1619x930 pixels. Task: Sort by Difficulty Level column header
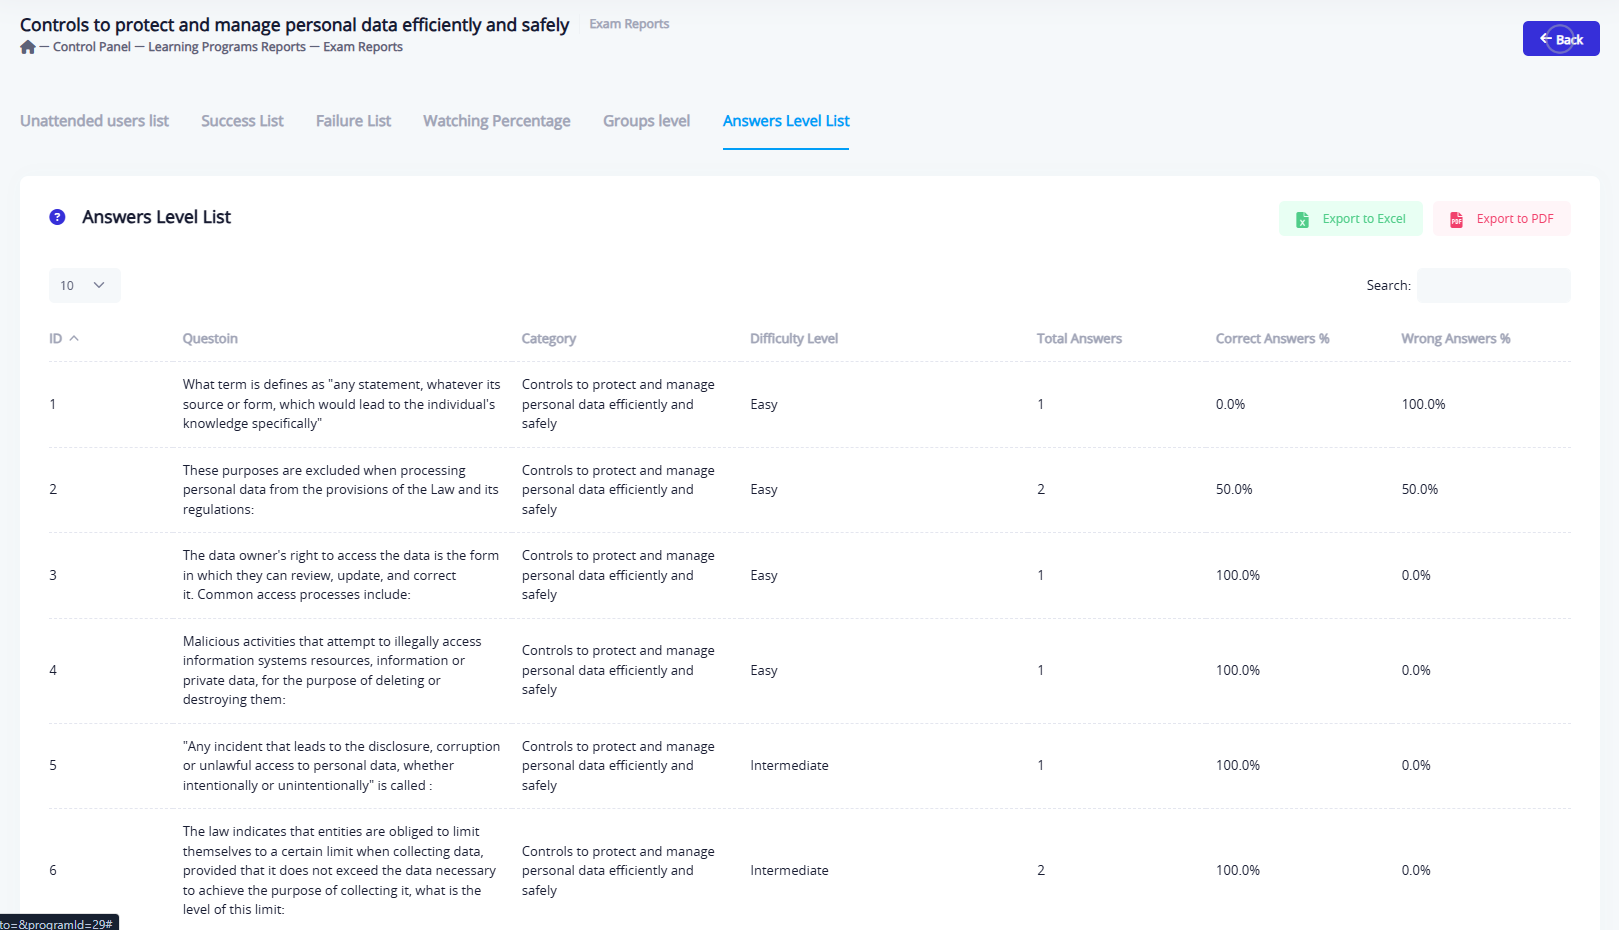pos(794,339)
